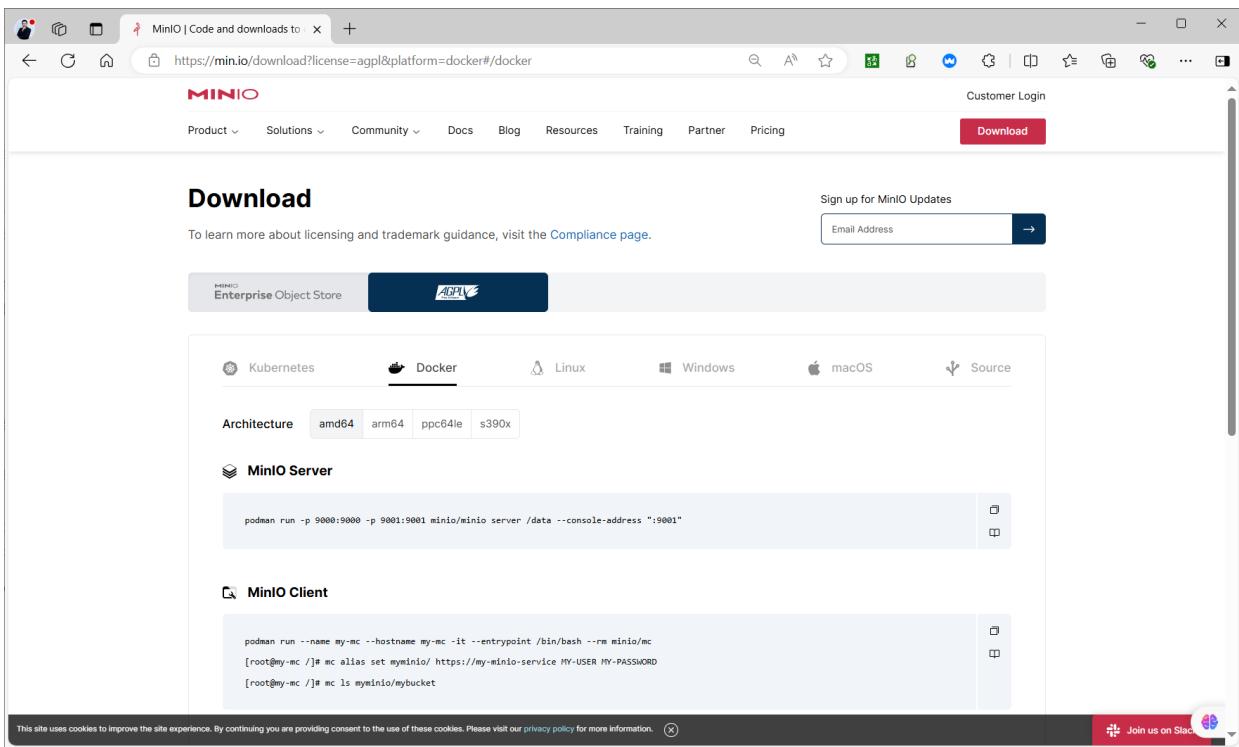The height and width of the screenshot is (747, 1239).
Task: Open Customer Login link
Action: [x=1006, y=96]
